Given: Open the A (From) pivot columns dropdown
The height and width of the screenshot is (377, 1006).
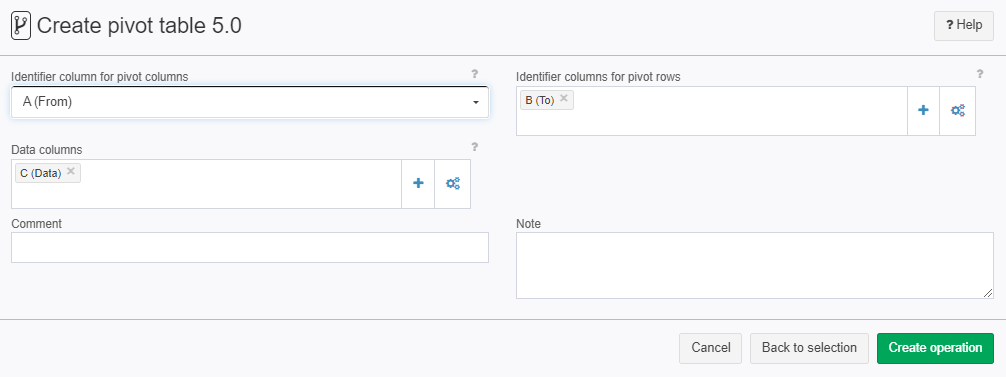Looking at the screenshot, I should [250, 102].
